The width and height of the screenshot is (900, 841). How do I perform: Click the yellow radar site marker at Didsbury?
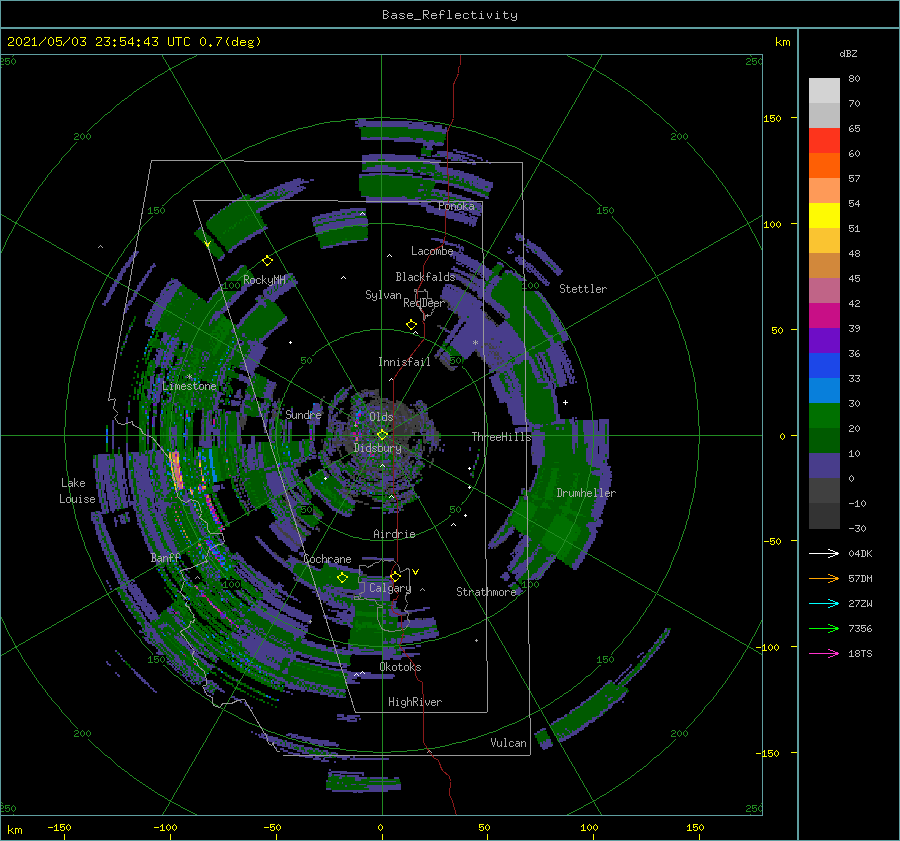click(382, 435)
